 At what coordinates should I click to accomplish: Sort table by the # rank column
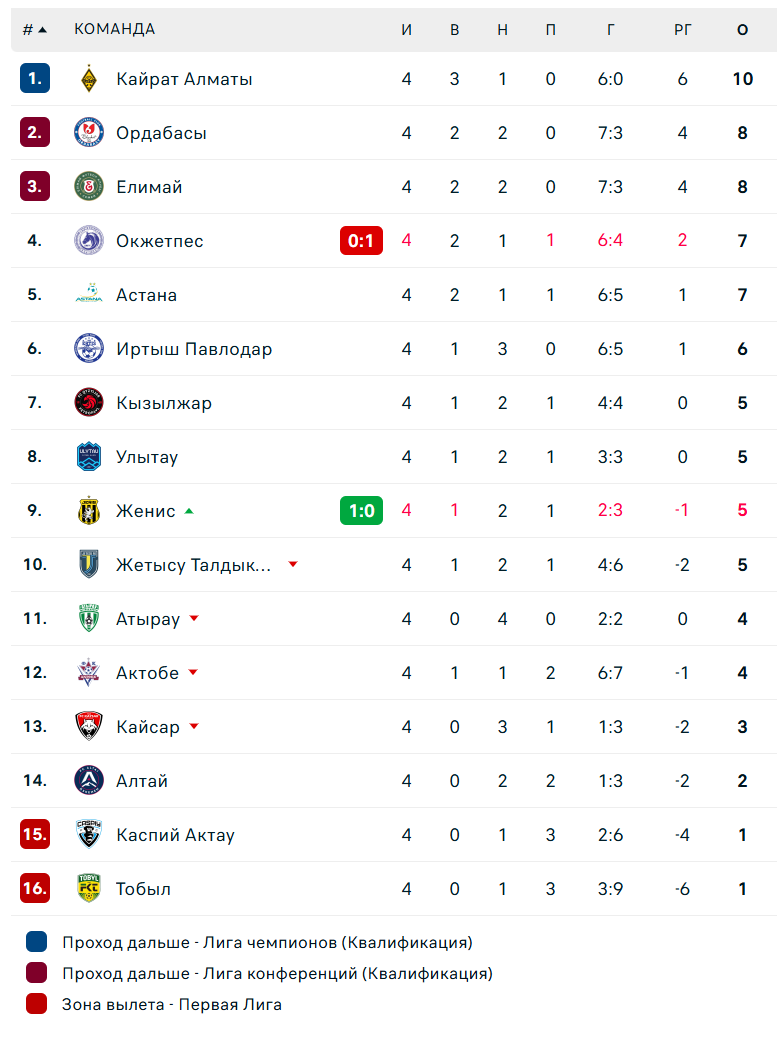pyautogui.click(x=34, y=30)
